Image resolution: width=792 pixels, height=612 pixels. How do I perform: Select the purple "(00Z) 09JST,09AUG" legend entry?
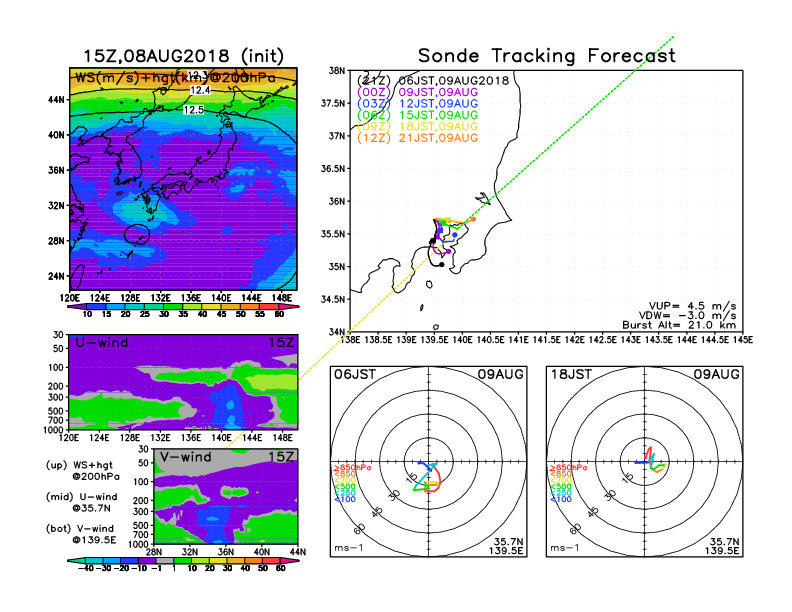coord(417,92)
